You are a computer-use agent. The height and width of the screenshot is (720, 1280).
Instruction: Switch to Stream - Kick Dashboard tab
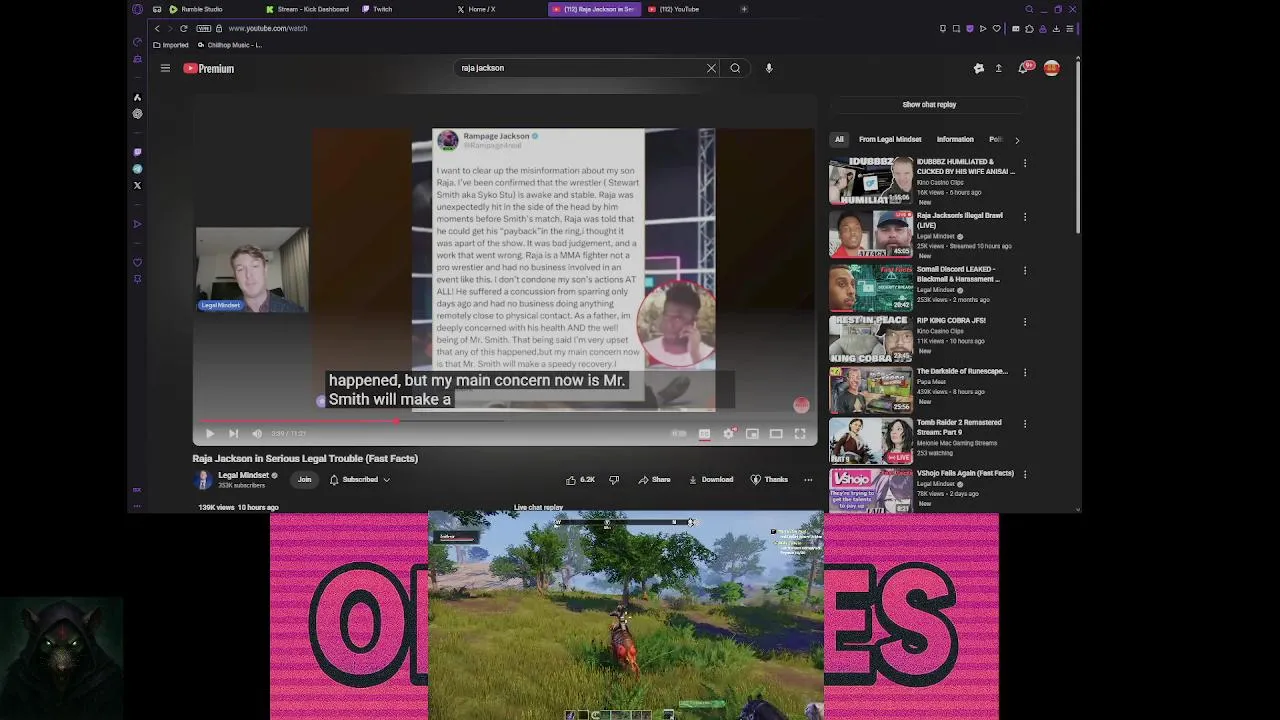(x=308, y=9)
